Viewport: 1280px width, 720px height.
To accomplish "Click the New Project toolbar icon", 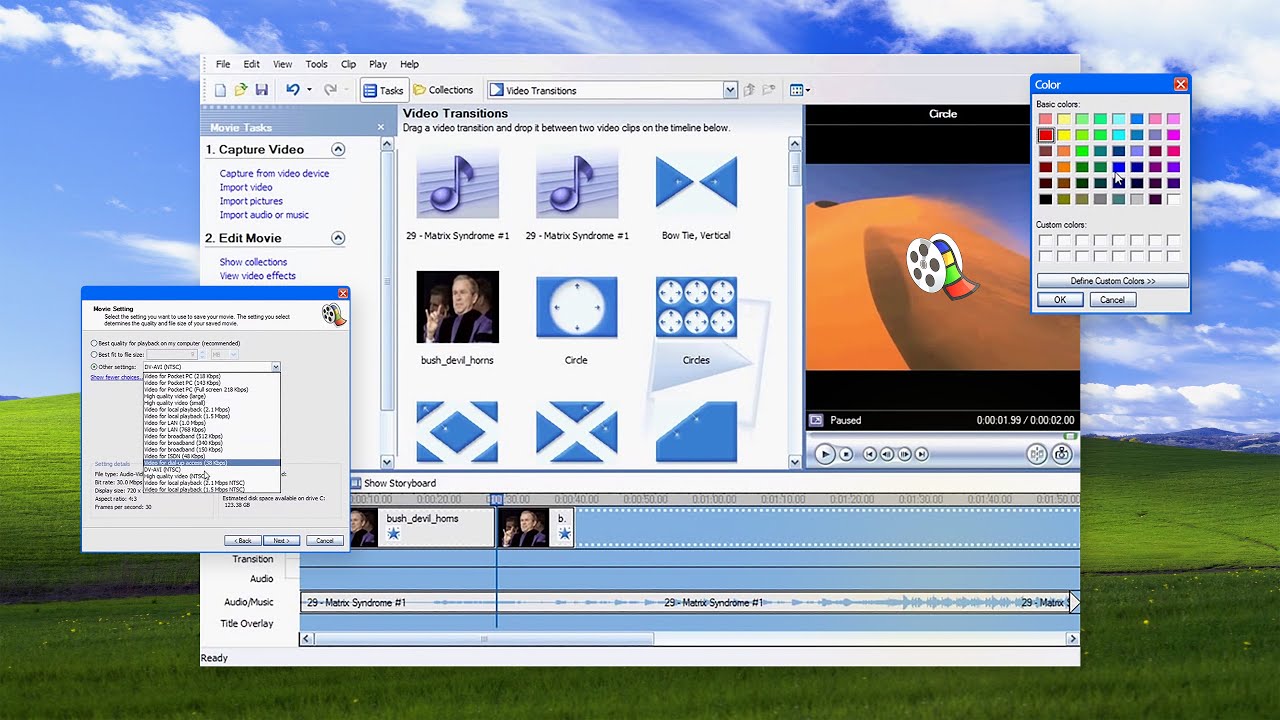I will 220,90.
